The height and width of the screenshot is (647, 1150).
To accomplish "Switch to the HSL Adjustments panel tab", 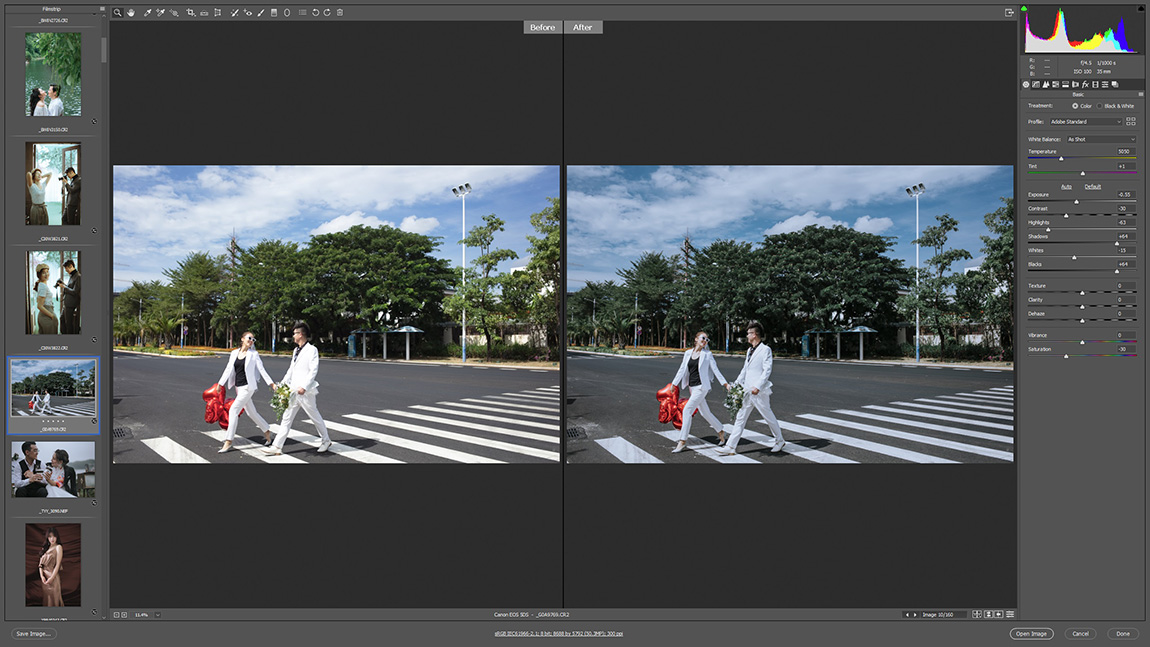I will (1055, 84).
